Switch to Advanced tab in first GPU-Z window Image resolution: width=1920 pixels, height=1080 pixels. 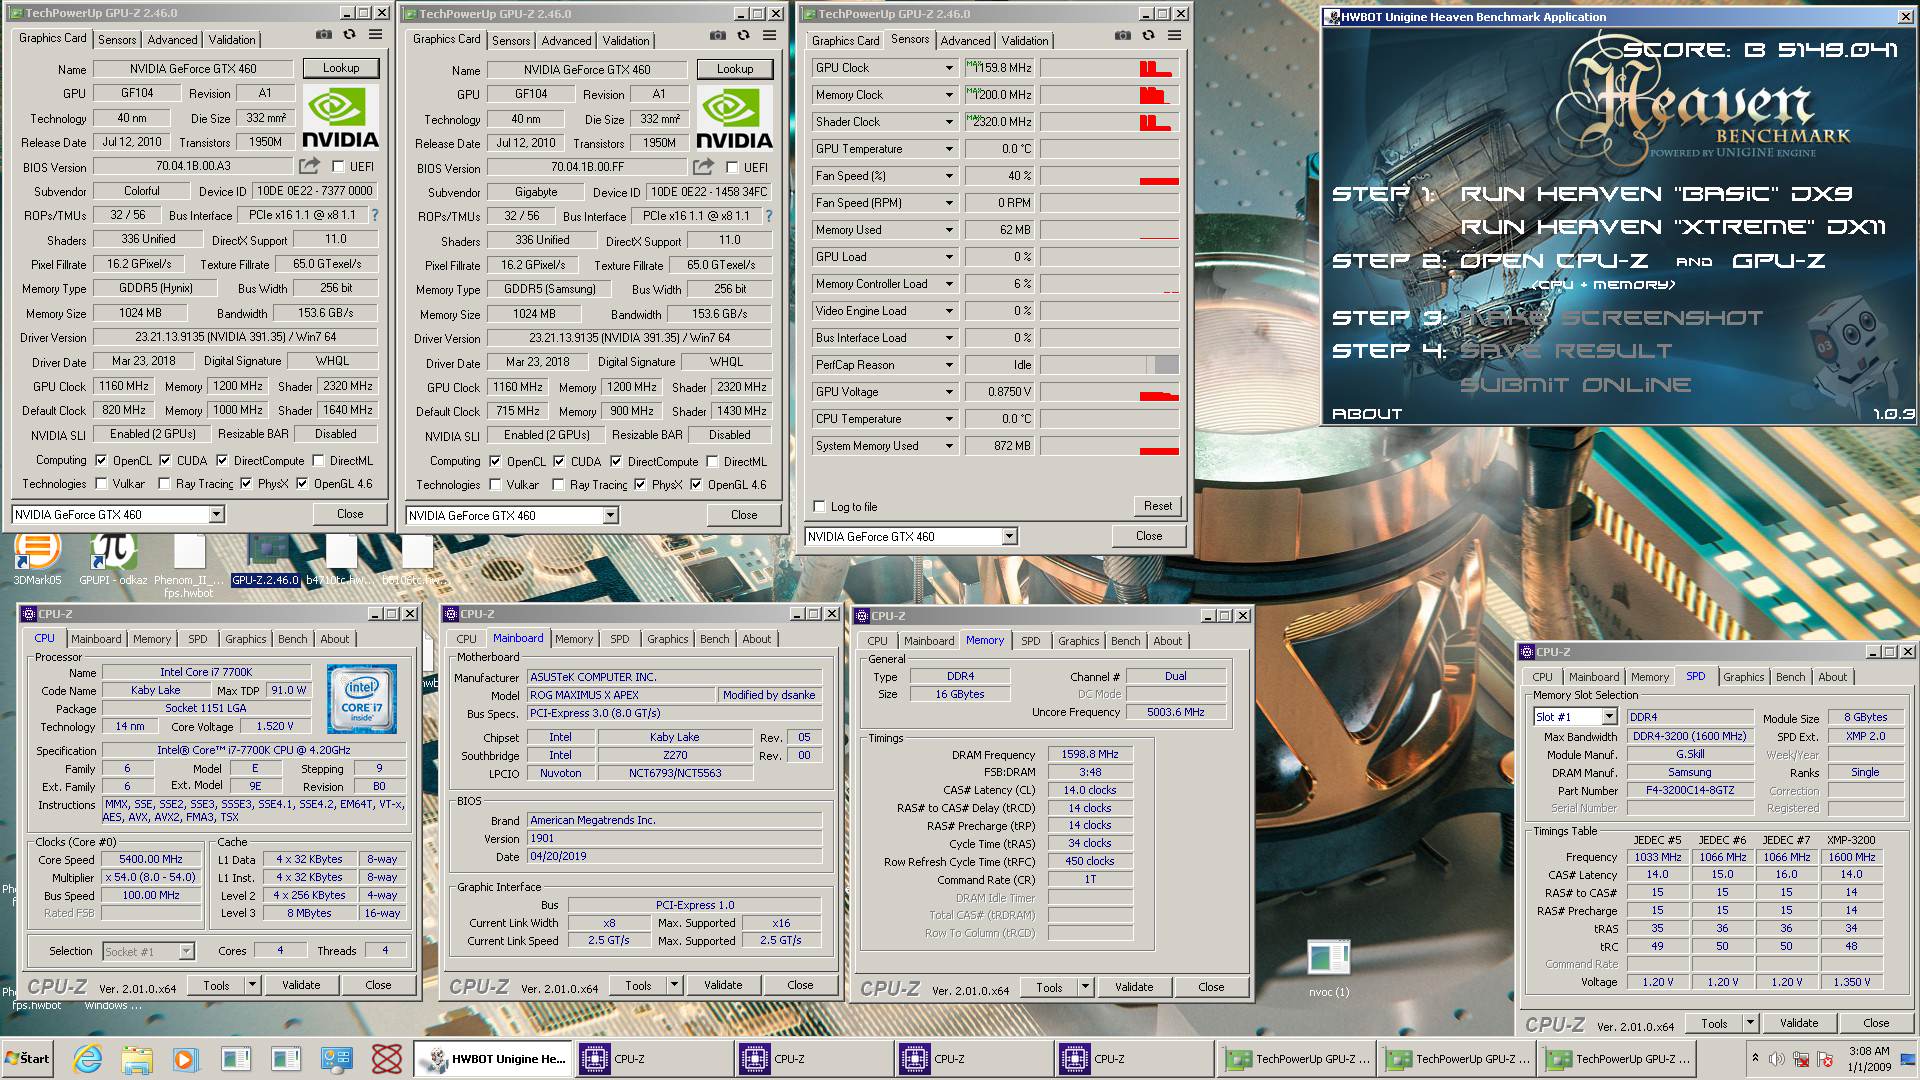(x=172, y=40)
